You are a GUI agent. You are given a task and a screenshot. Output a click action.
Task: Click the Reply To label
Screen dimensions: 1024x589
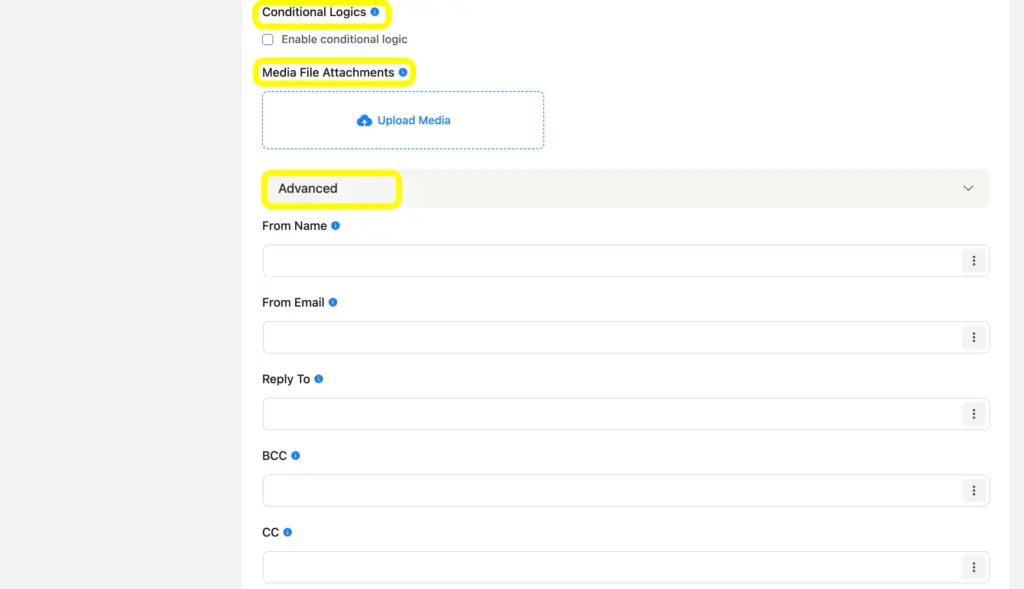coord(286,379)
